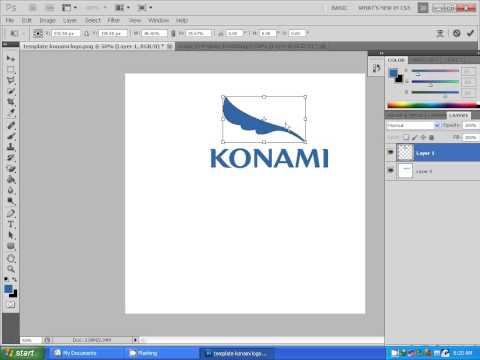Image resolution: width=480 pixels, height=360 pixels.
Task: Collapse the panel dock with the double arrow
Action: [x=381, y=53]
